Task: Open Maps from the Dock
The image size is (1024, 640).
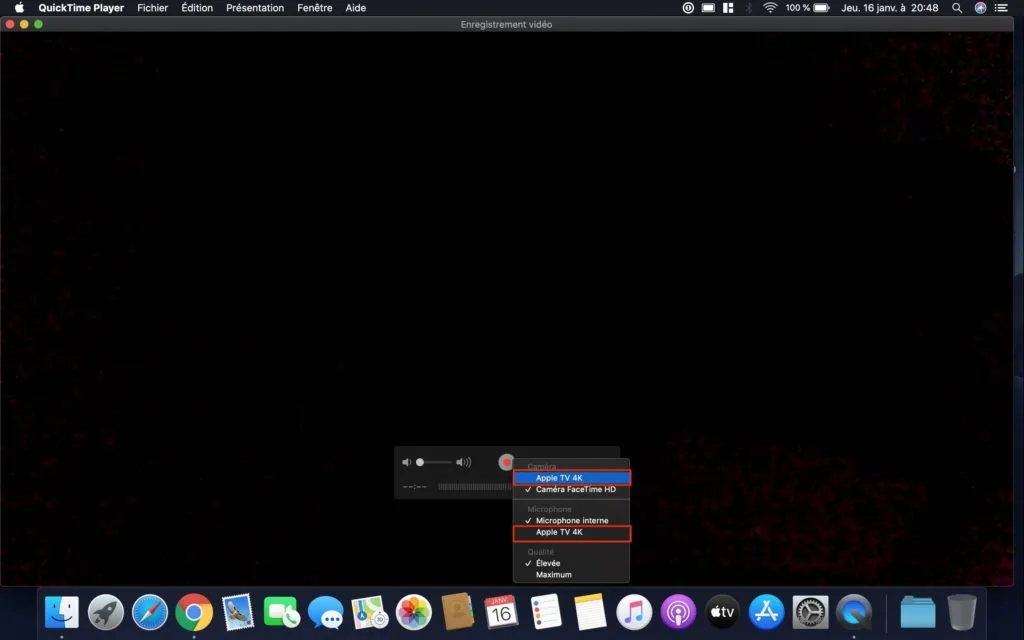Action: [x=370, y=613]
